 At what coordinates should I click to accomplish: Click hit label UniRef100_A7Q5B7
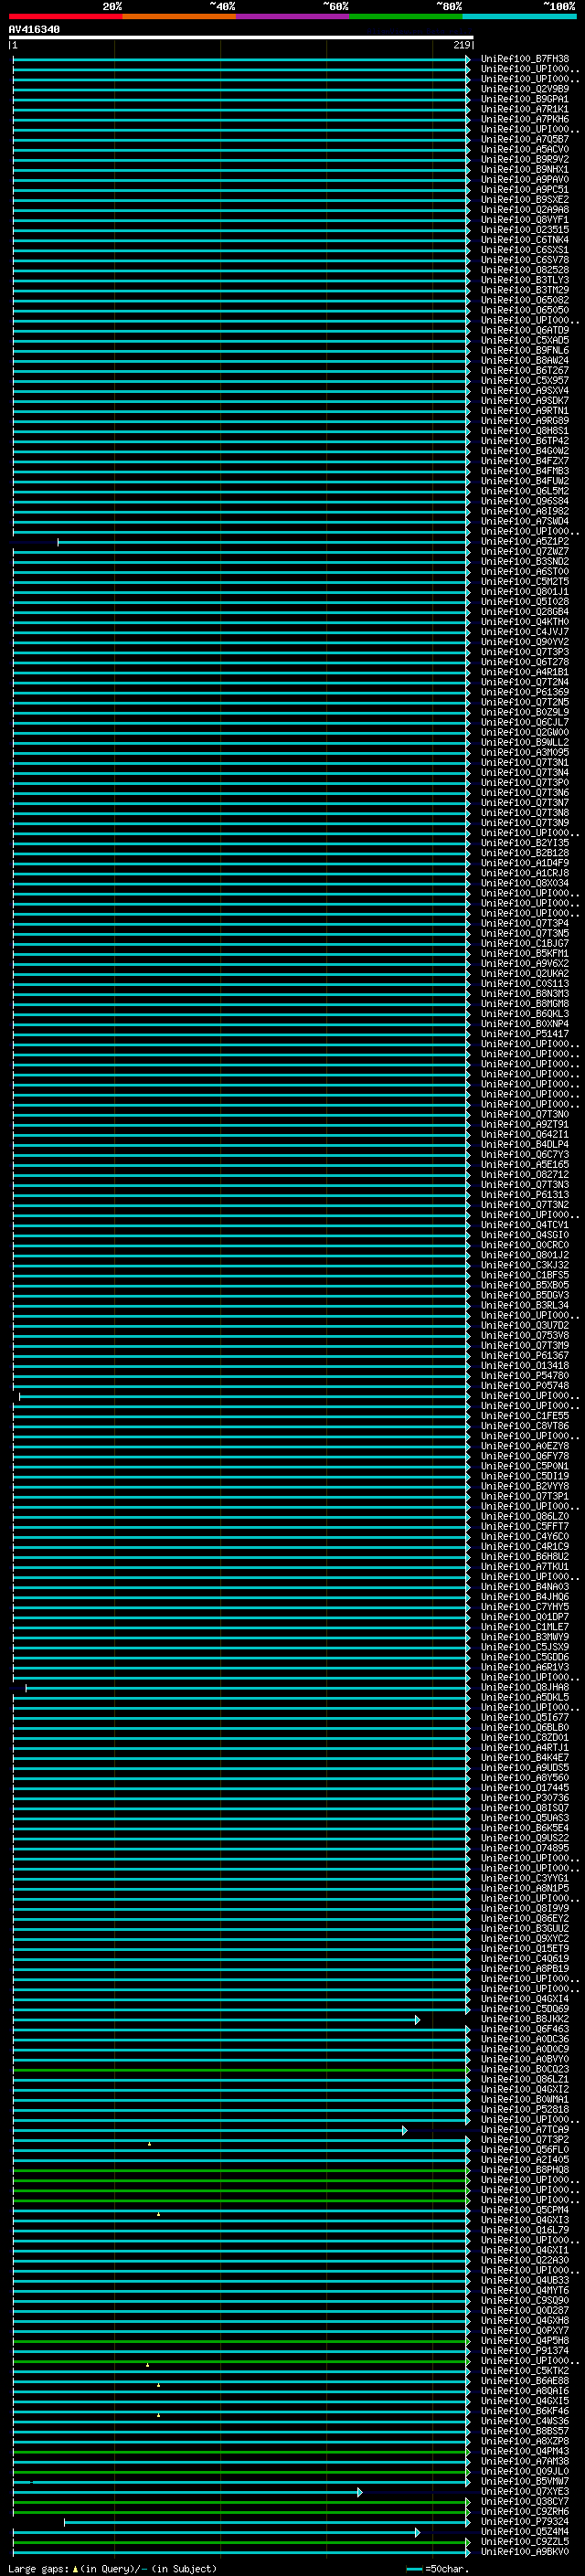point(525,139)
